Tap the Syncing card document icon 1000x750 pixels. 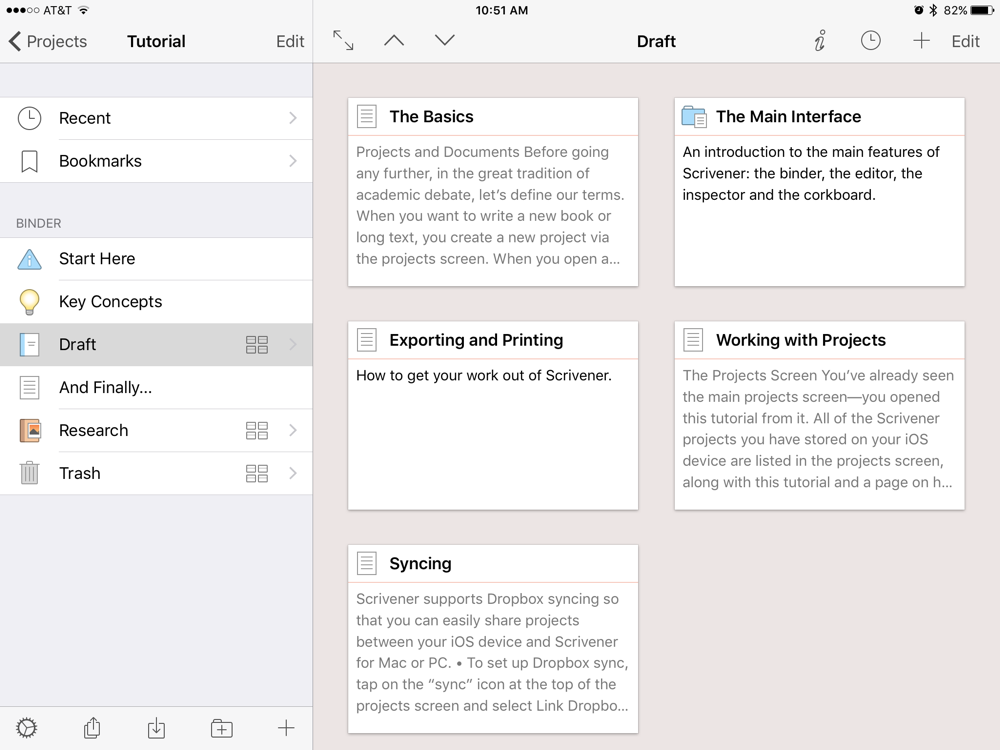pyautogui.click(x=367, y=563)
